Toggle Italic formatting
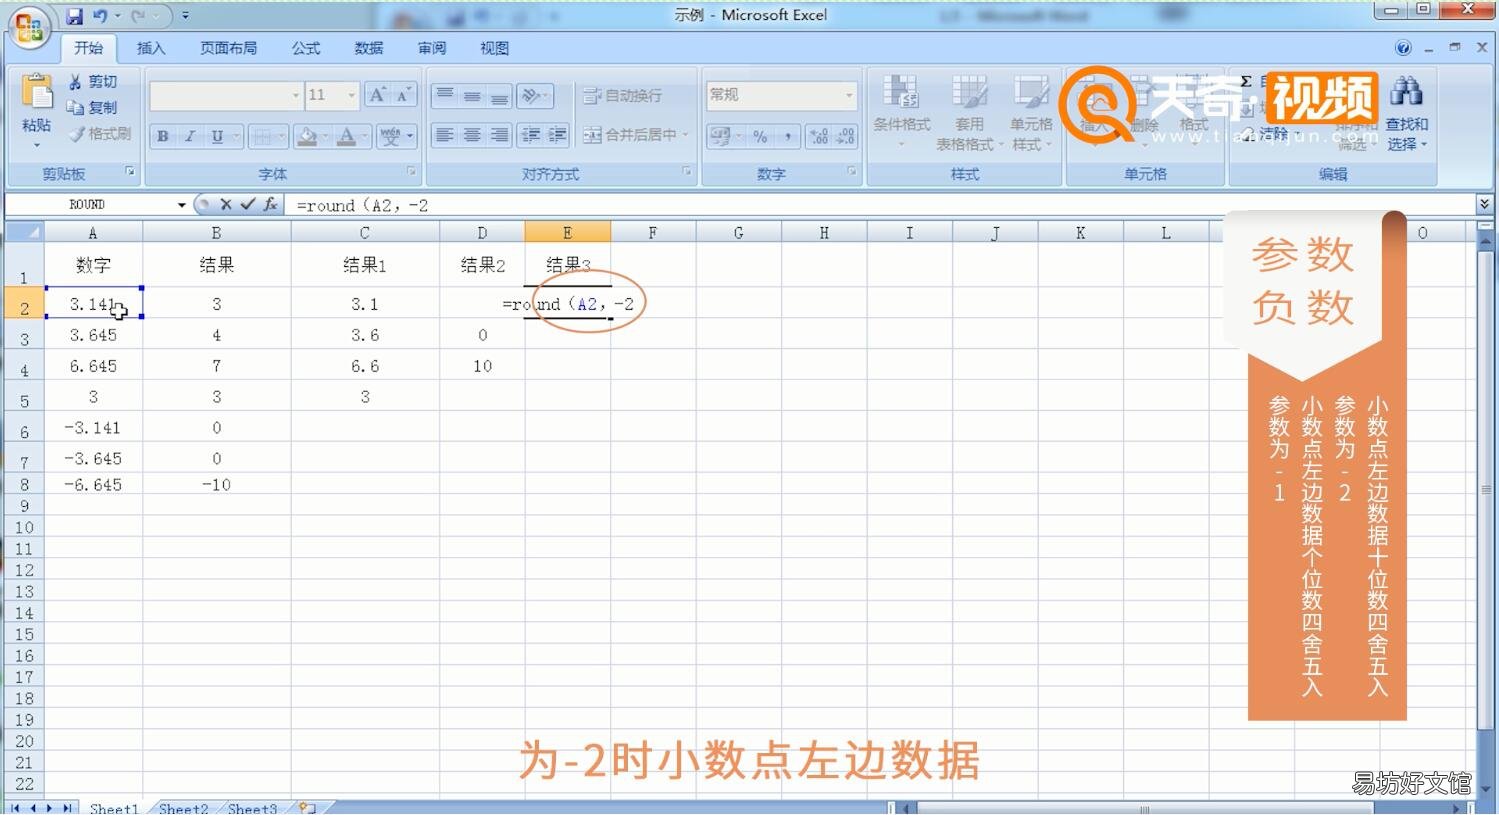This screenshot has height=815, width=1499. [x=189, y=136]
